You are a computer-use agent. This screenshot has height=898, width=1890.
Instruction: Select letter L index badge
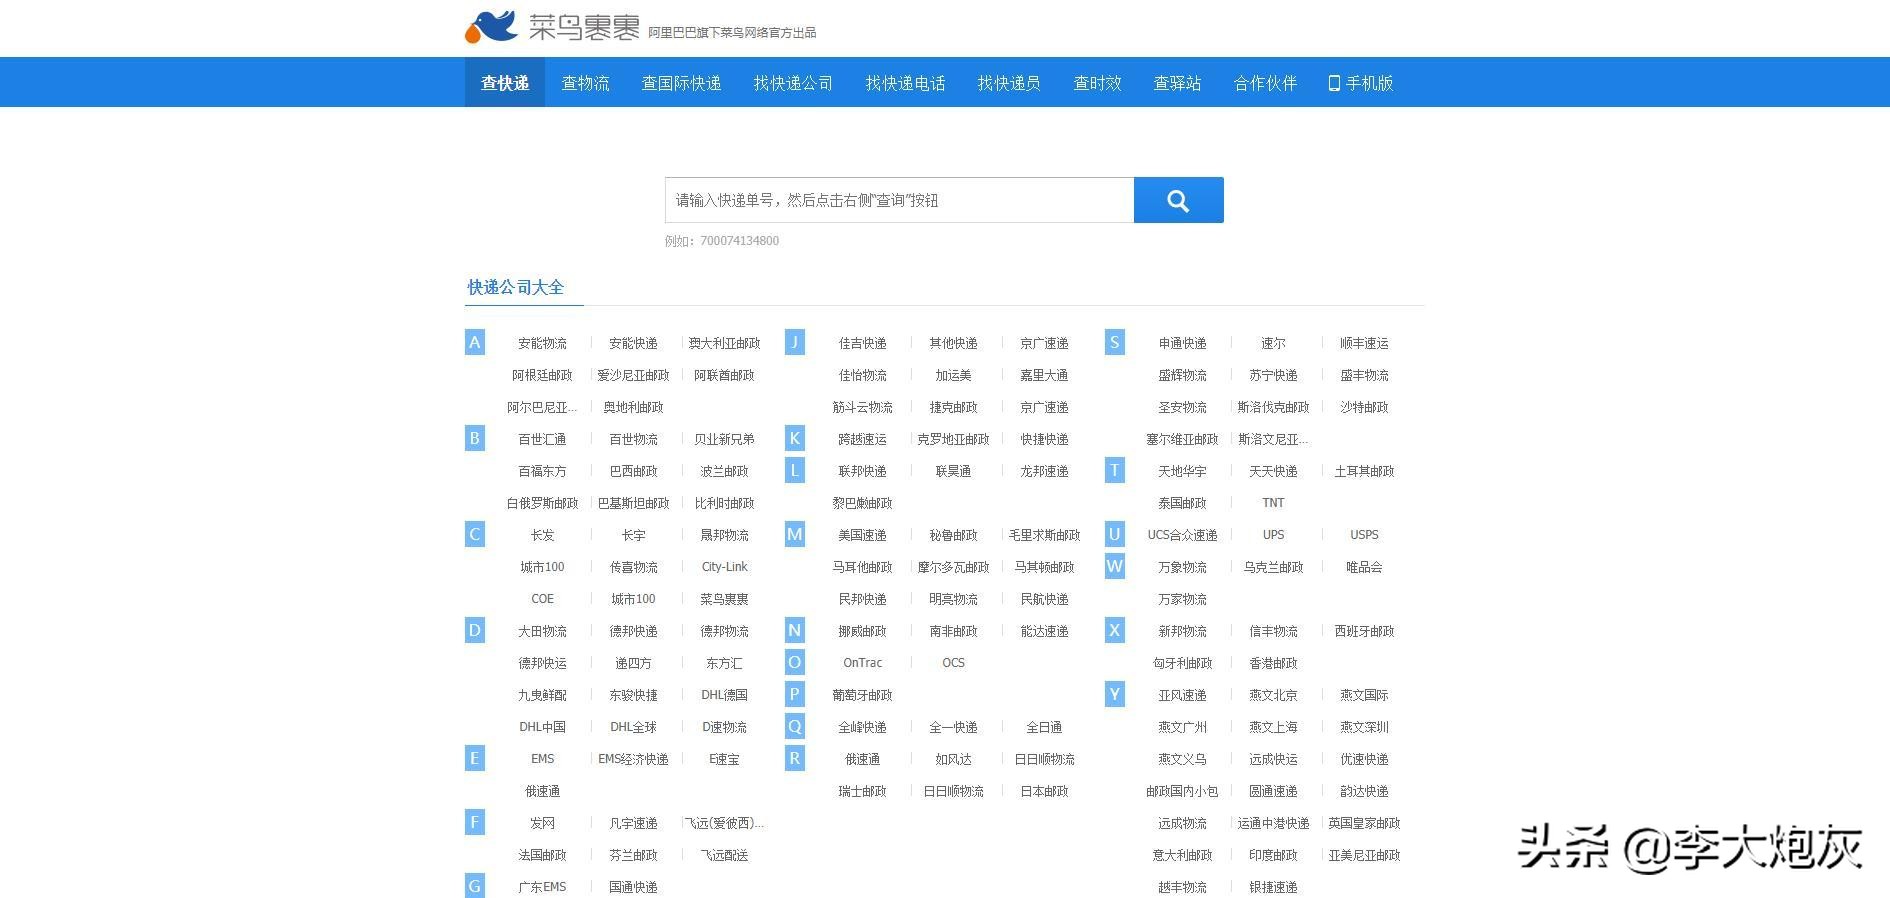[x=795, y=471]
